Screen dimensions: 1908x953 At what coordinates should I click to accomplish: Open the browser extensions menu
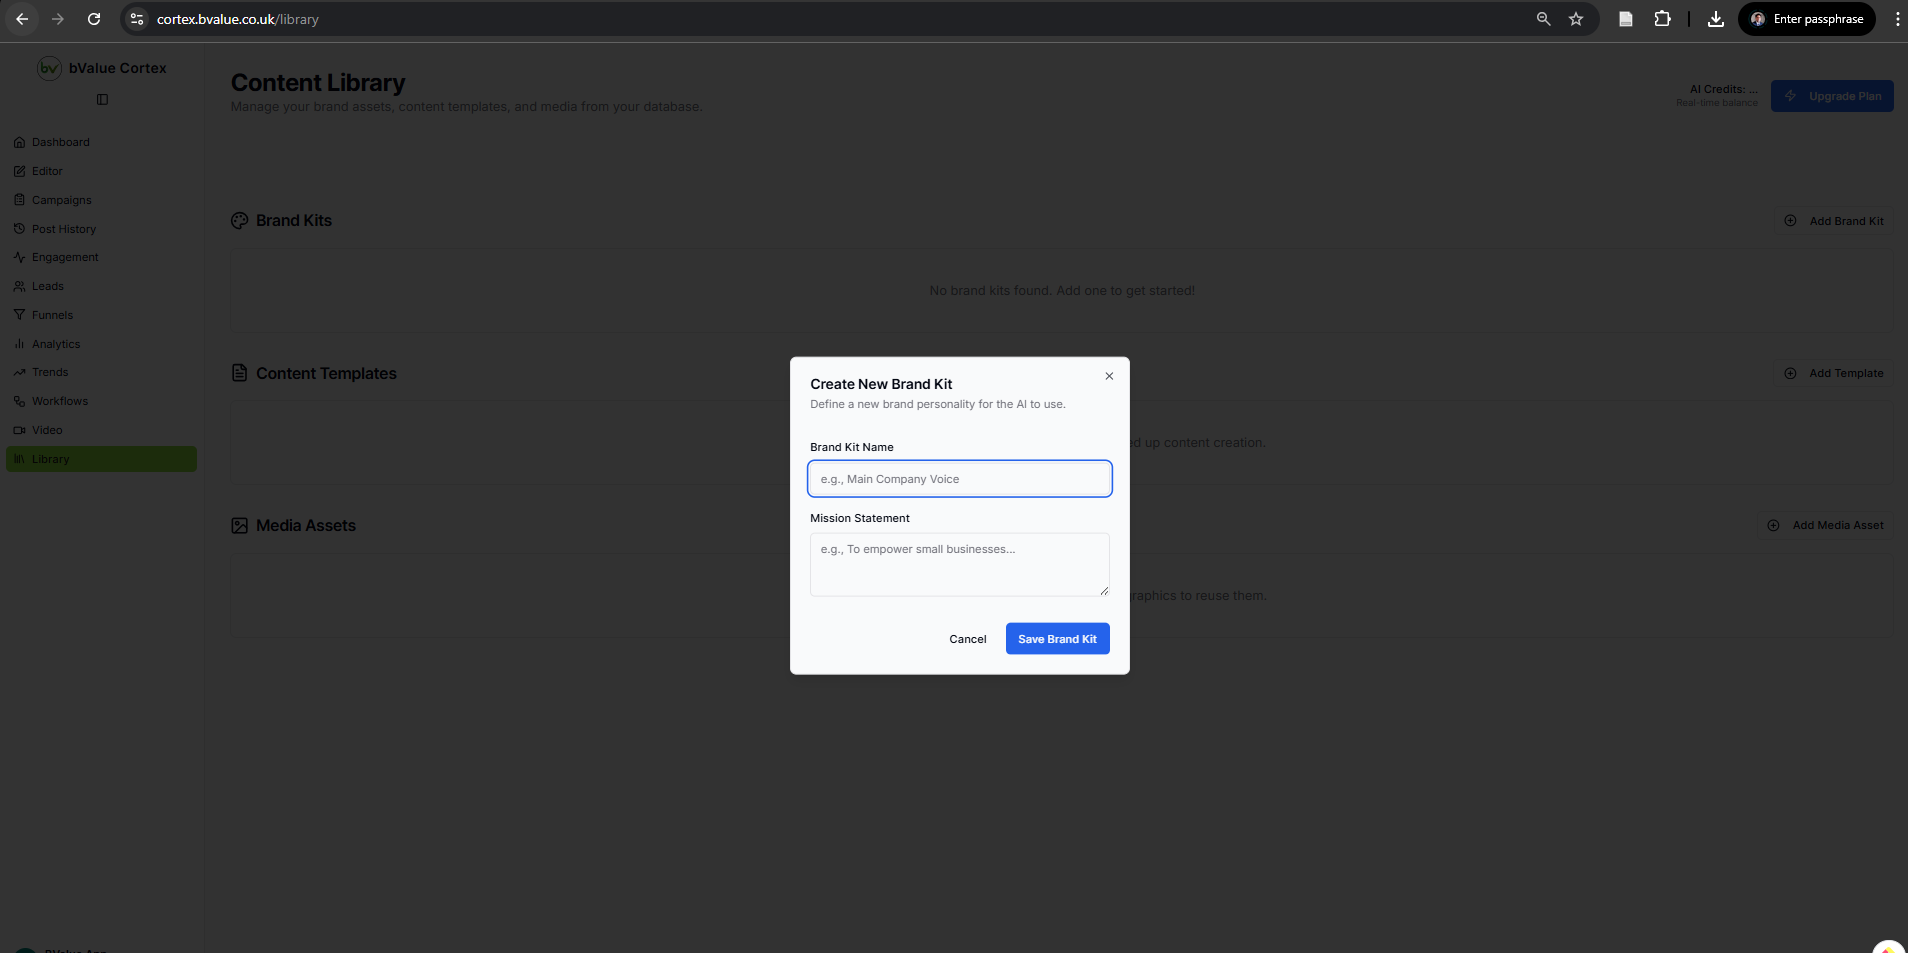pyautogui.click(x=1663, y=18)
